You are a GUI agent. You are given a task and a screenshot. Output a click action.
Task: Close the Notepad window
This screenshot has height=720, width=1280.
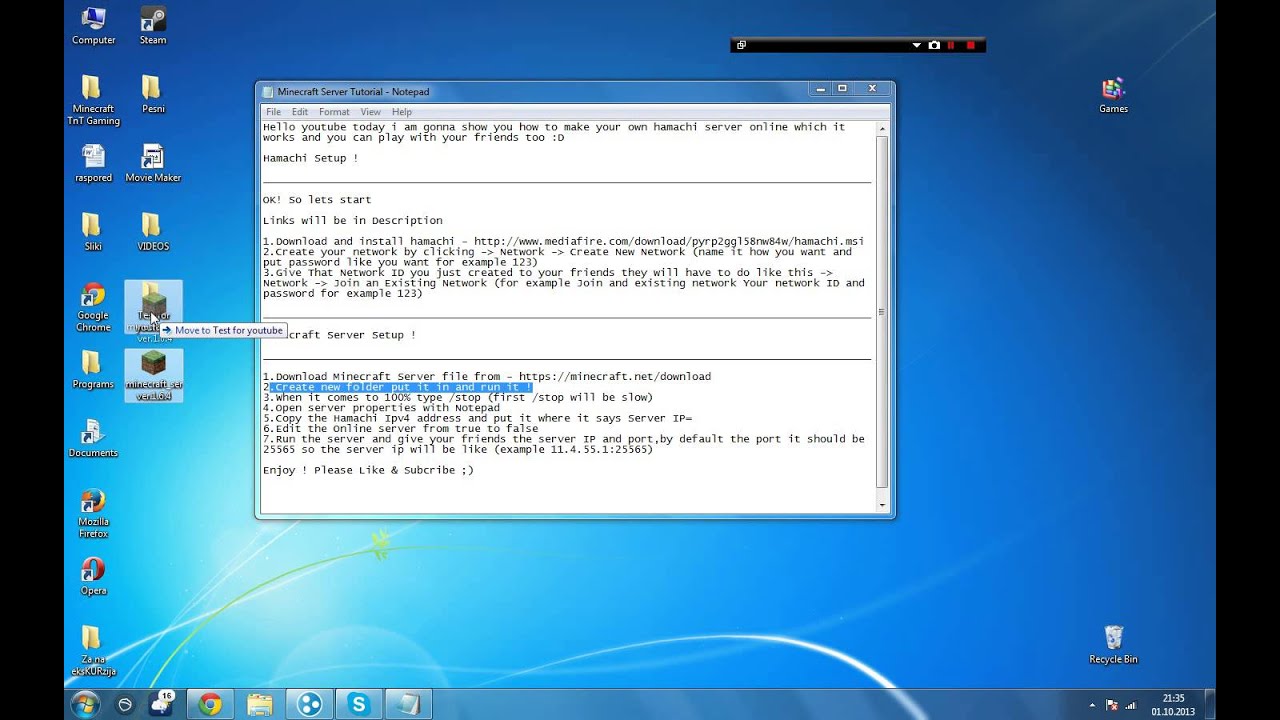(x=872, y=89)
